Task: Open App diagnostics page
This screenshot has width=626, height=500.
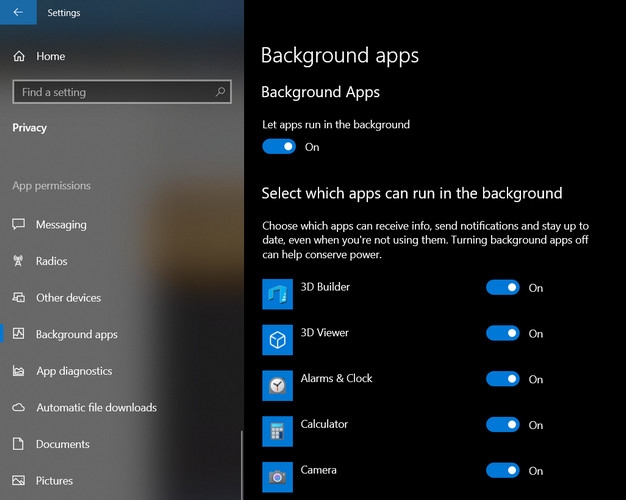Action: (x=74, y=371)
